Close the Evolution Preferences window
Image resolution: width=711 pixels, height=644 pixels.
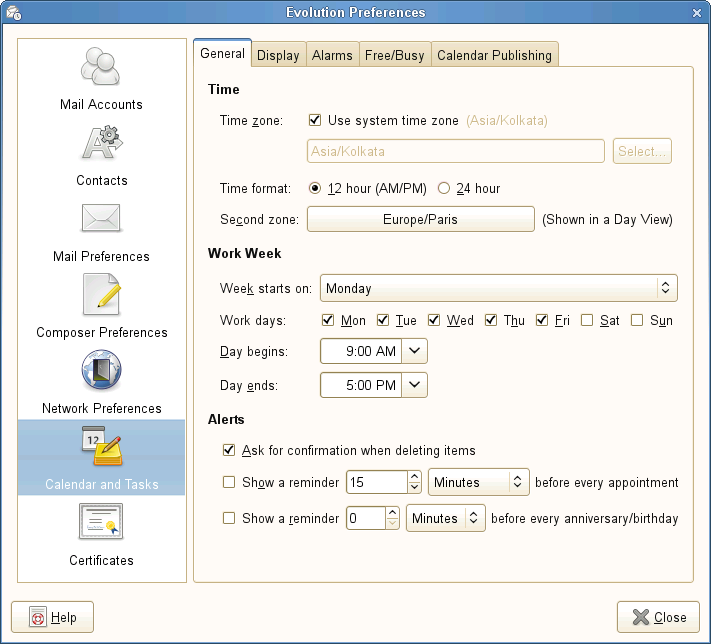tap(697, 13)
